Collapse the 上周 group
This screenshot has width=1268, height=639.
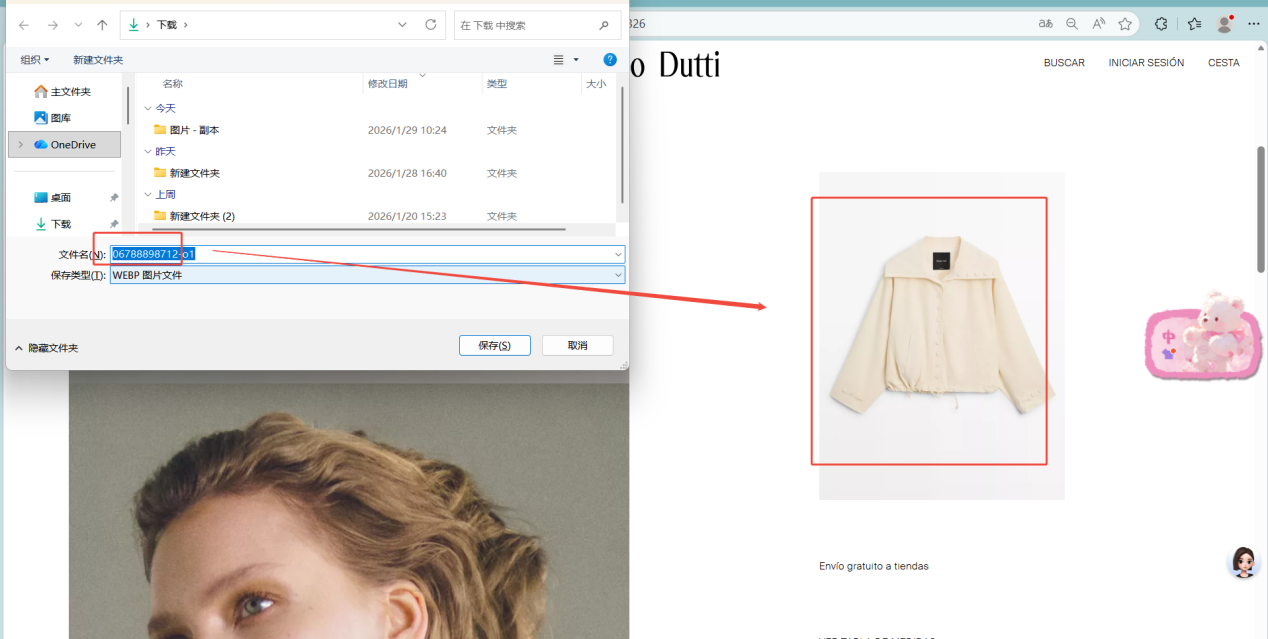(148, 194)
